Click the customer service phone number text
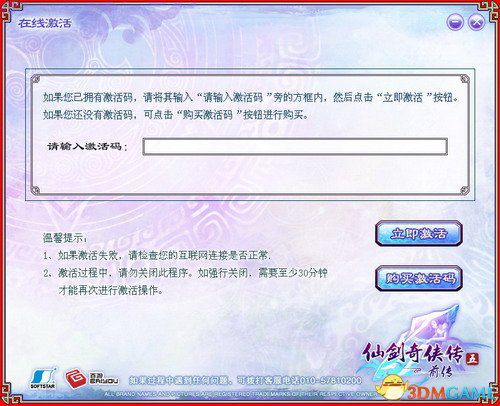This screenshot has width=500, height=406. (245, 380)
